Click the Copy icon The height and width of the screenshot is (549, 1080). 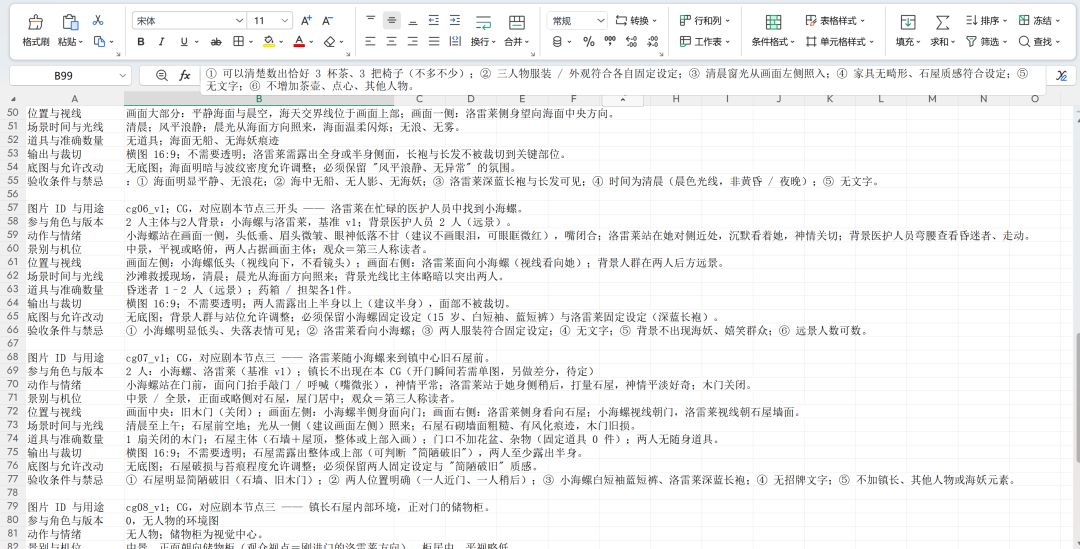coord(99,42)
